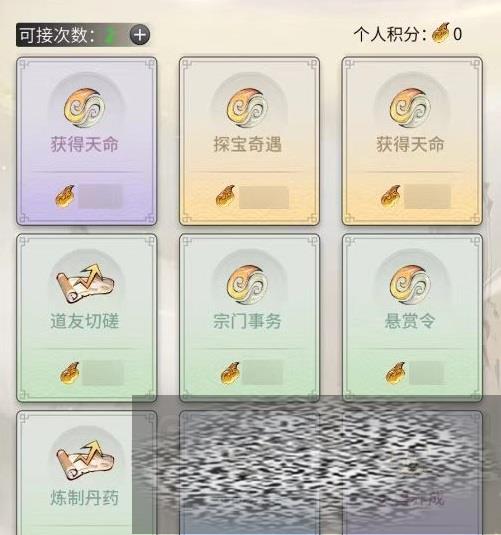Open the 炼制丹药 task title
501x535 pixels.
85,498
